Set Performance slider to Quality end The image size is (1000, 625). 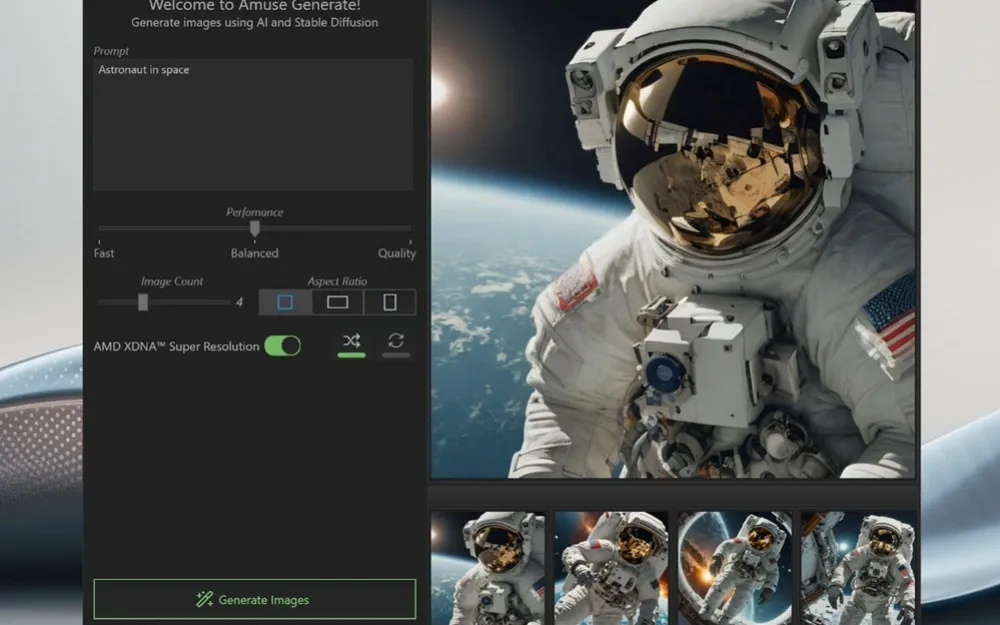pyautogui.click(x=410, y=228)
